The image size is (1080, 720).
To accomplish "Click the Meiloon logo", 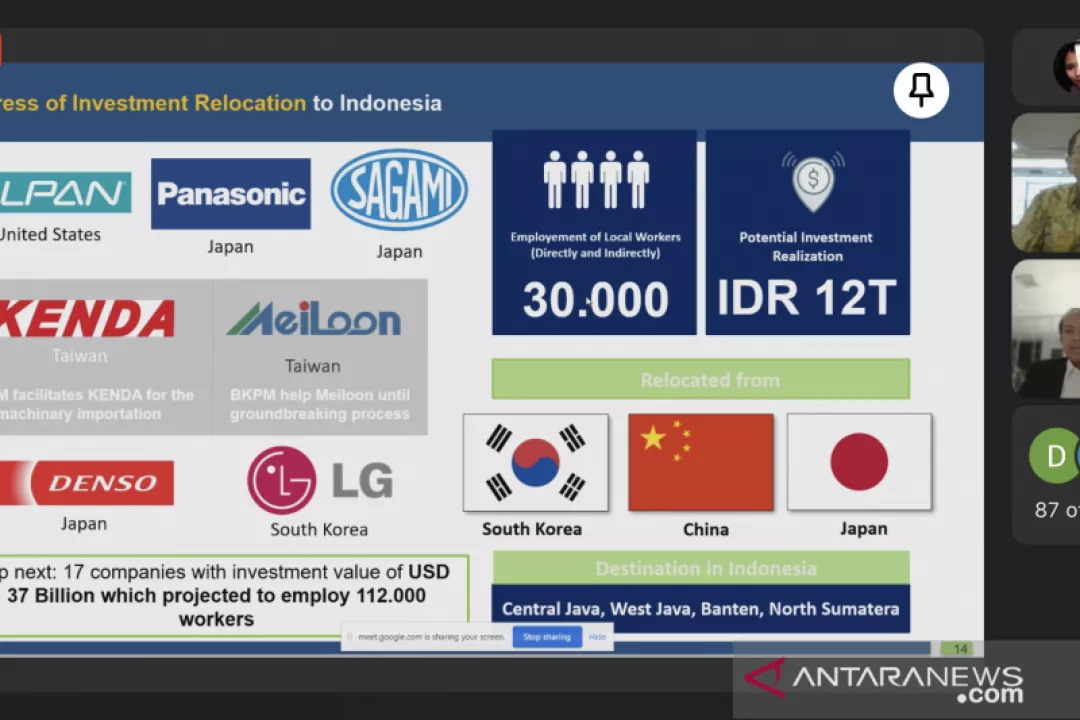I will 313,319.
